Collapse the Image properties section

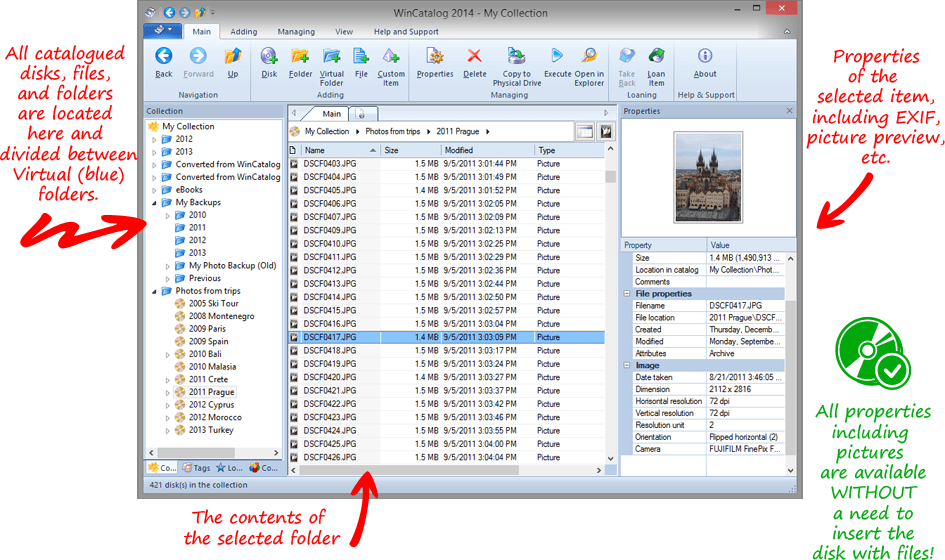627,365
